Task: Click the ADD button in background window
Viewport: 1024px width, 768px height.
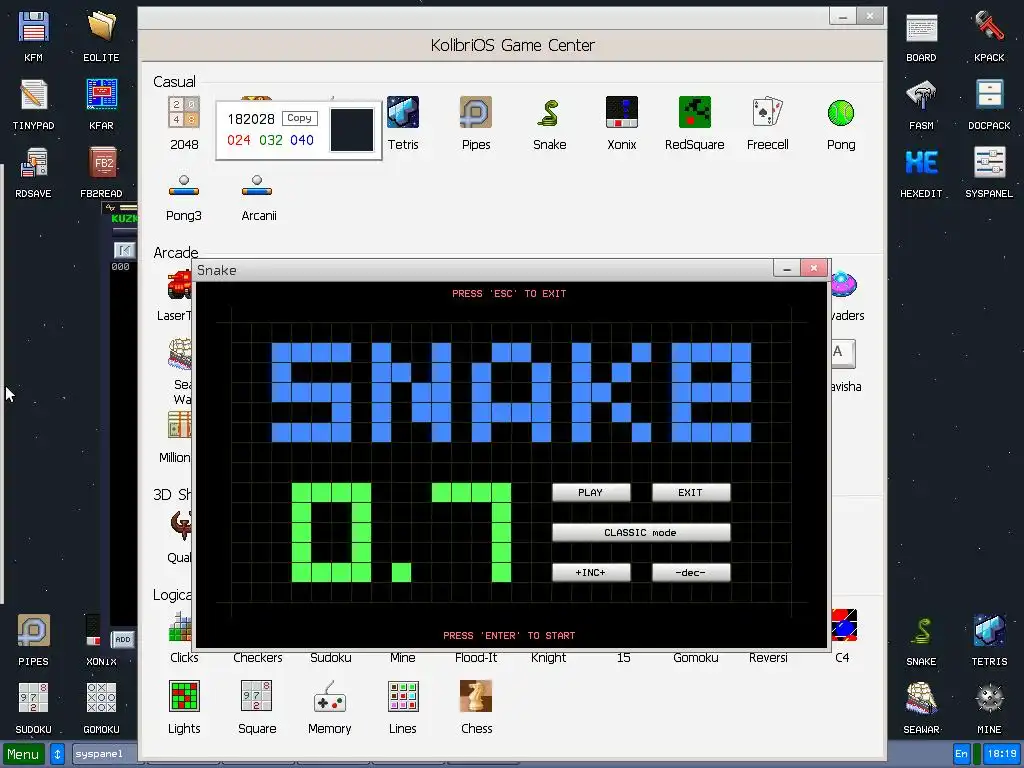Action: coord(123,639)
